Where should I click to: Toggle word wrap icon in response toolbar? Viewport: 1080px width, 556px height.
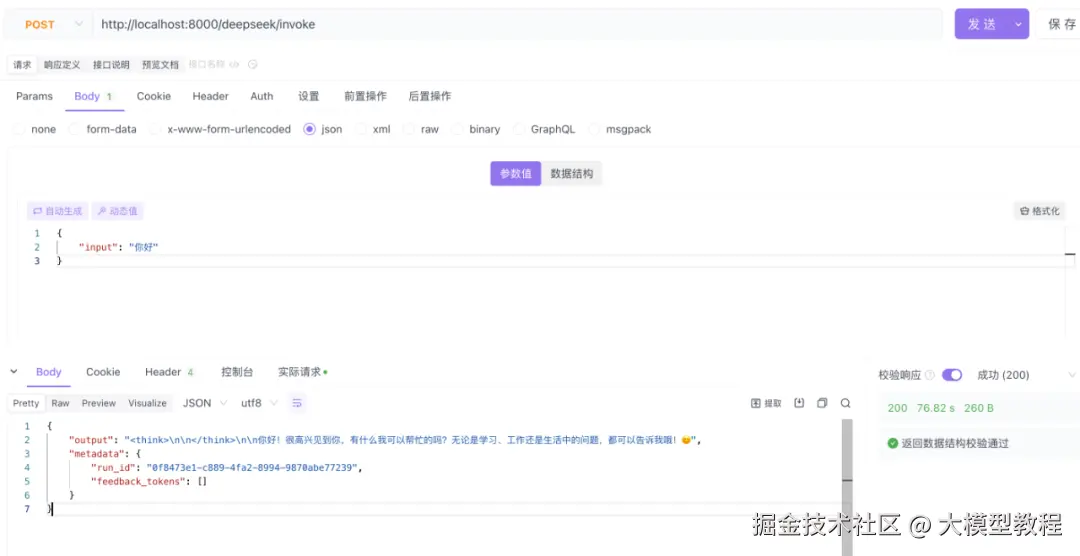[x=297, y=403]
